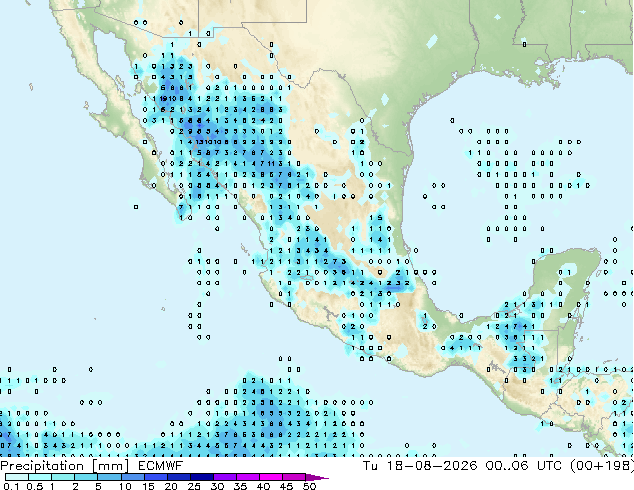The width and height of the screenshot is (634, 490).
Task: Click the legend swatch between 0.1 and 0.5
Action: coord(17,477)
